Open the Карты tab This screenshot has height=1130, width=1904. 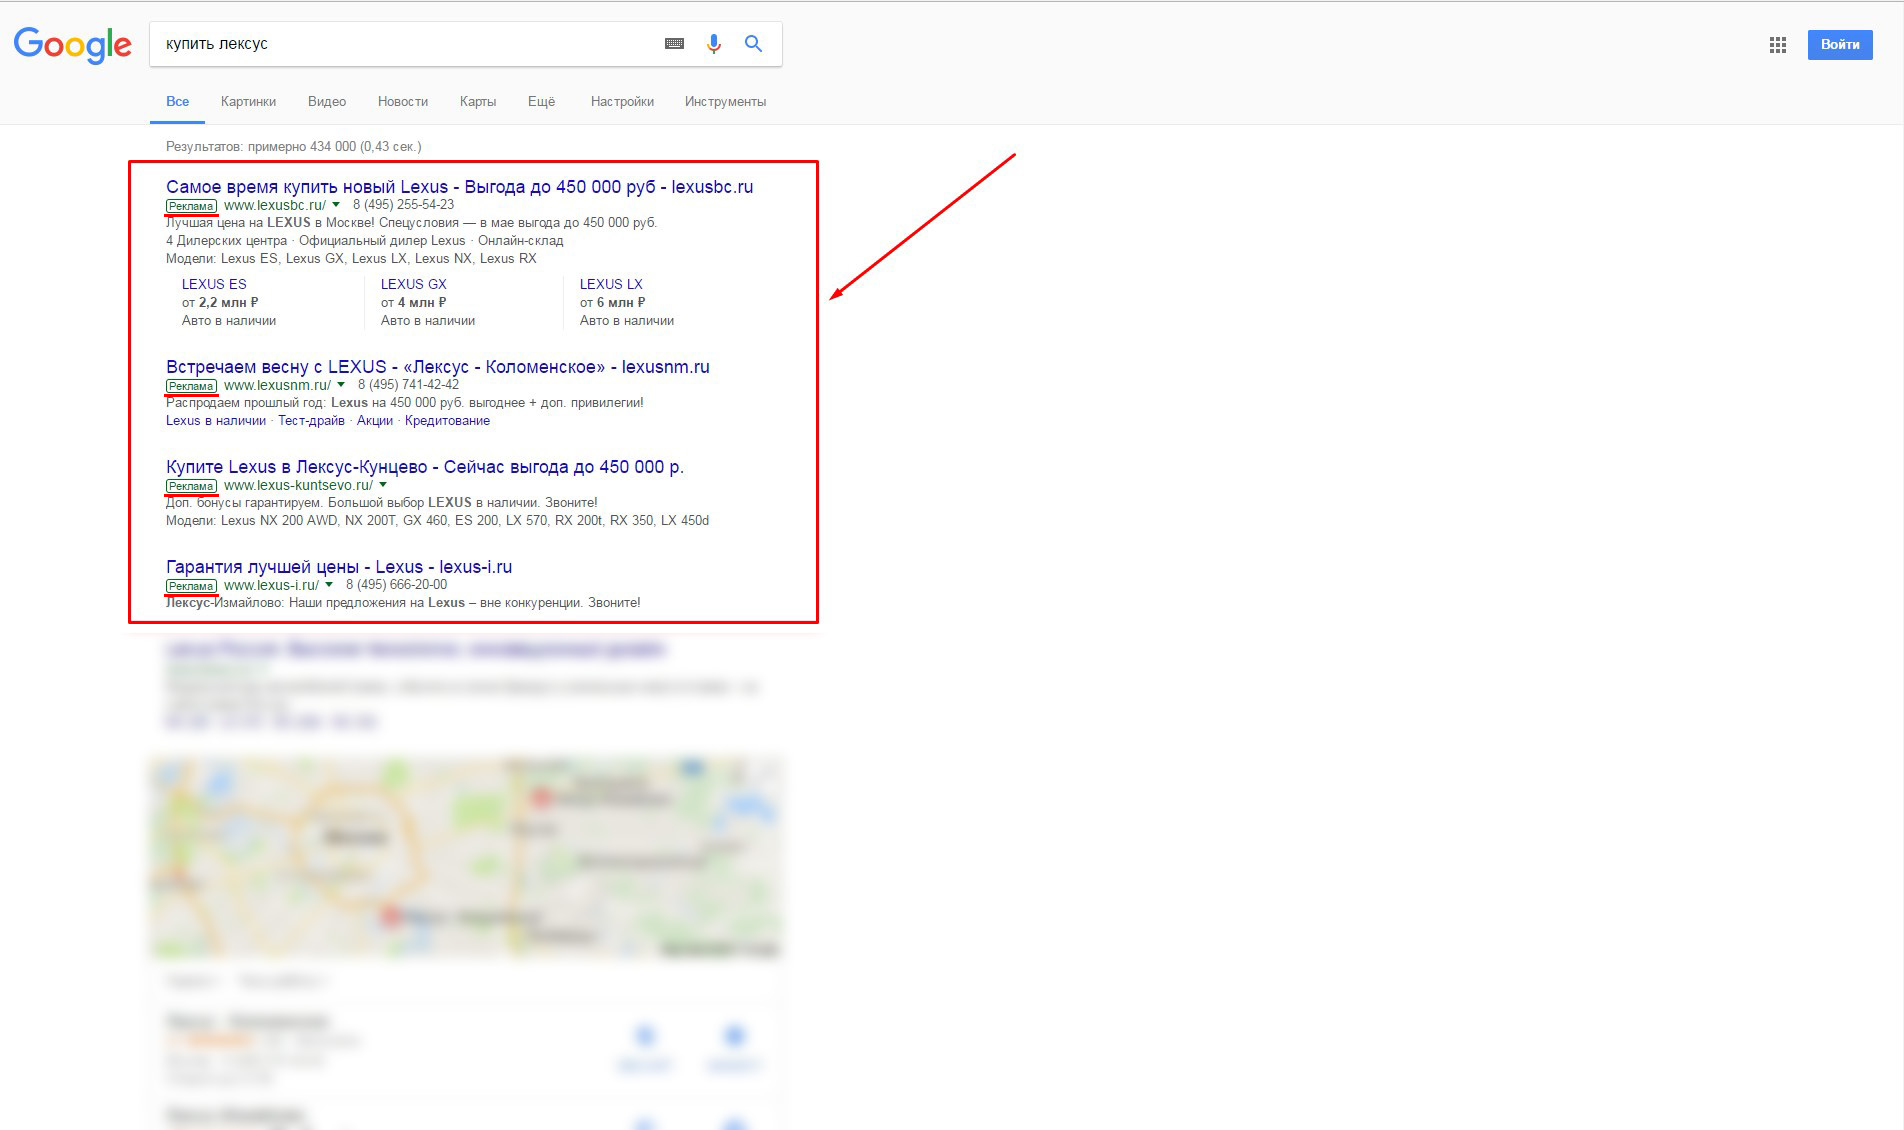click(x=478, y=101)
